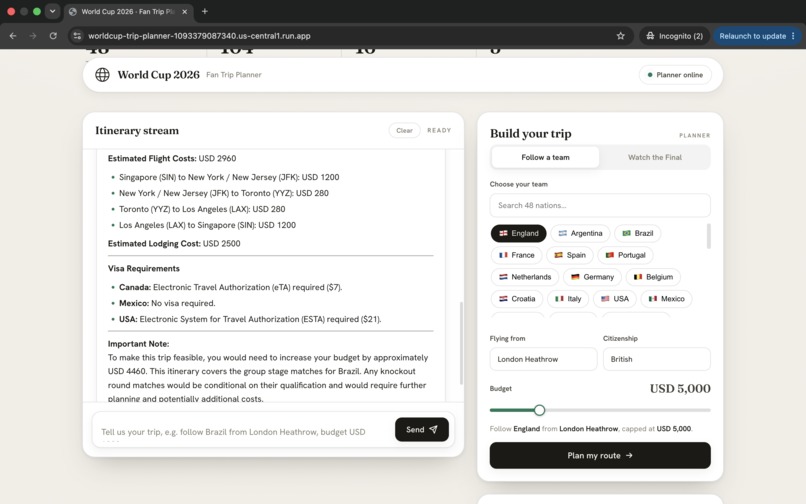Select the Spain team chip
The image size is (806, 504).
pos(570,255)
